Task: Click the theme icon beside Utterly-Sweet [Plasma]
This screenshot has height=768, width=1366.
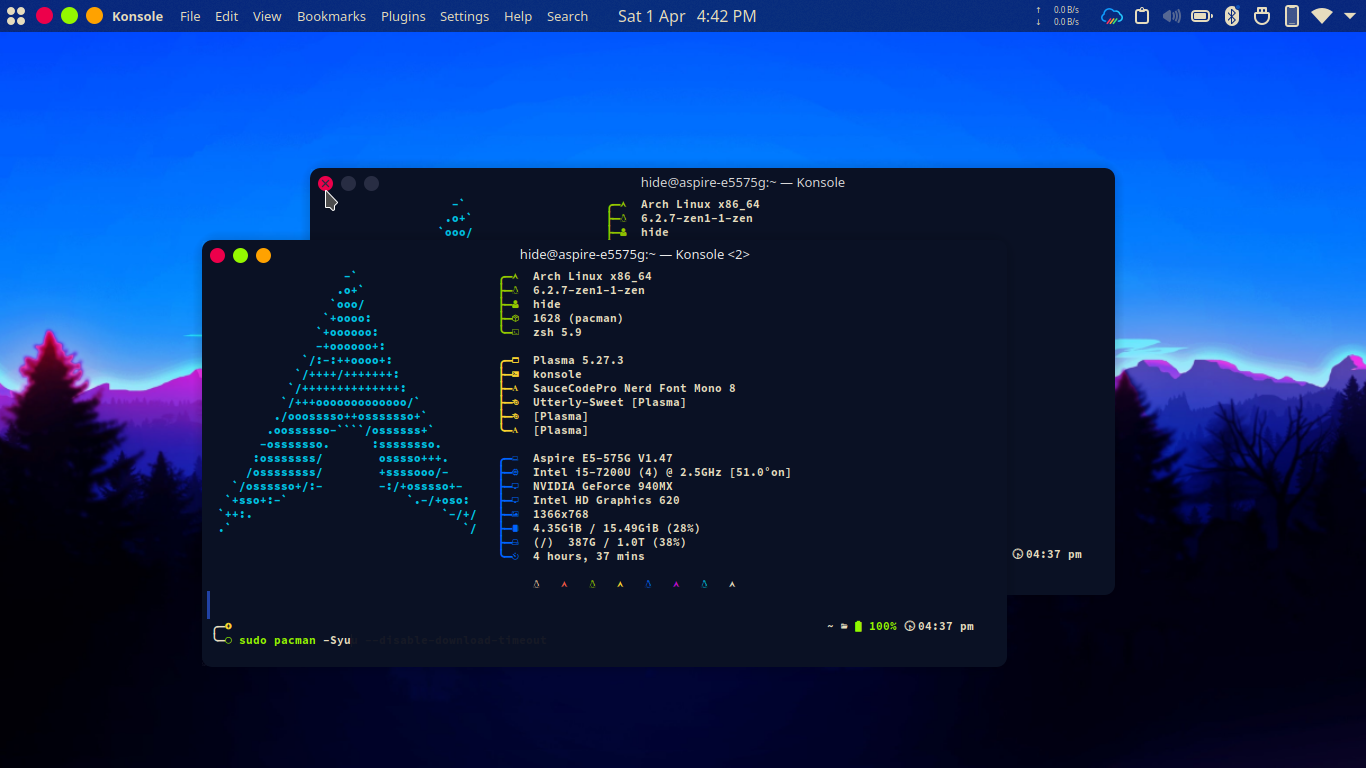Action: click(x=515, y=402)
